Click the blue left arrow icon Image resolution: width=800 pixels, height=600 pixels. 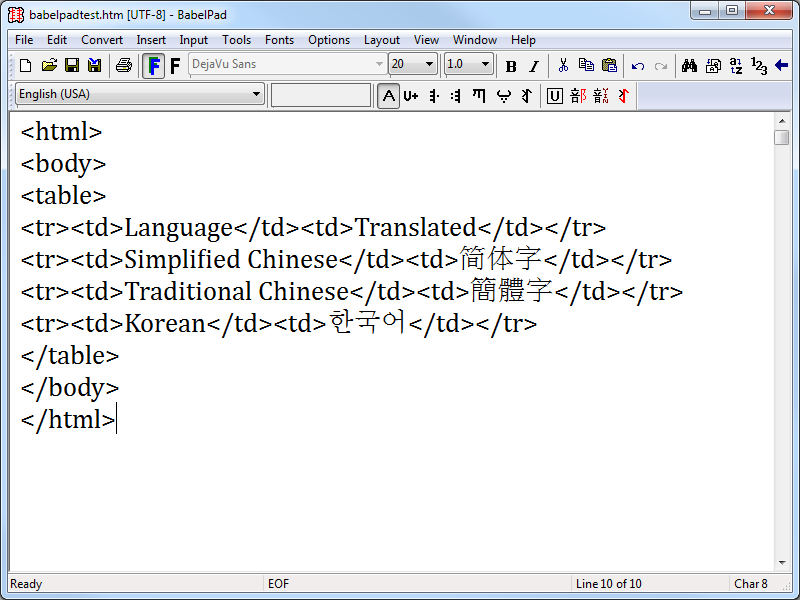click(781, 66)
